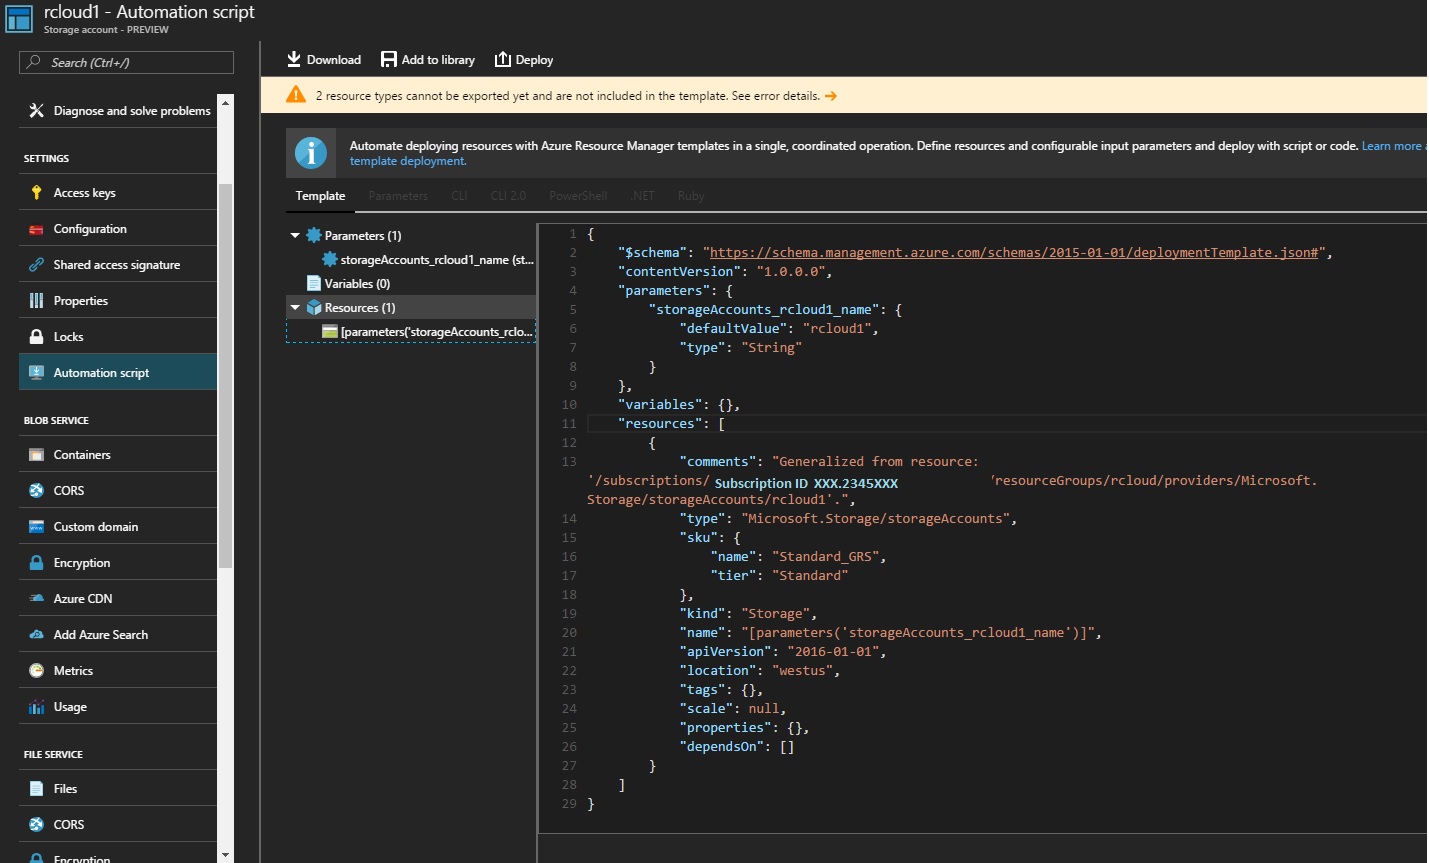Click the Search (Ctrl+/) field
This screenshot has width=1429, height=863.
[x=126, y=62]
